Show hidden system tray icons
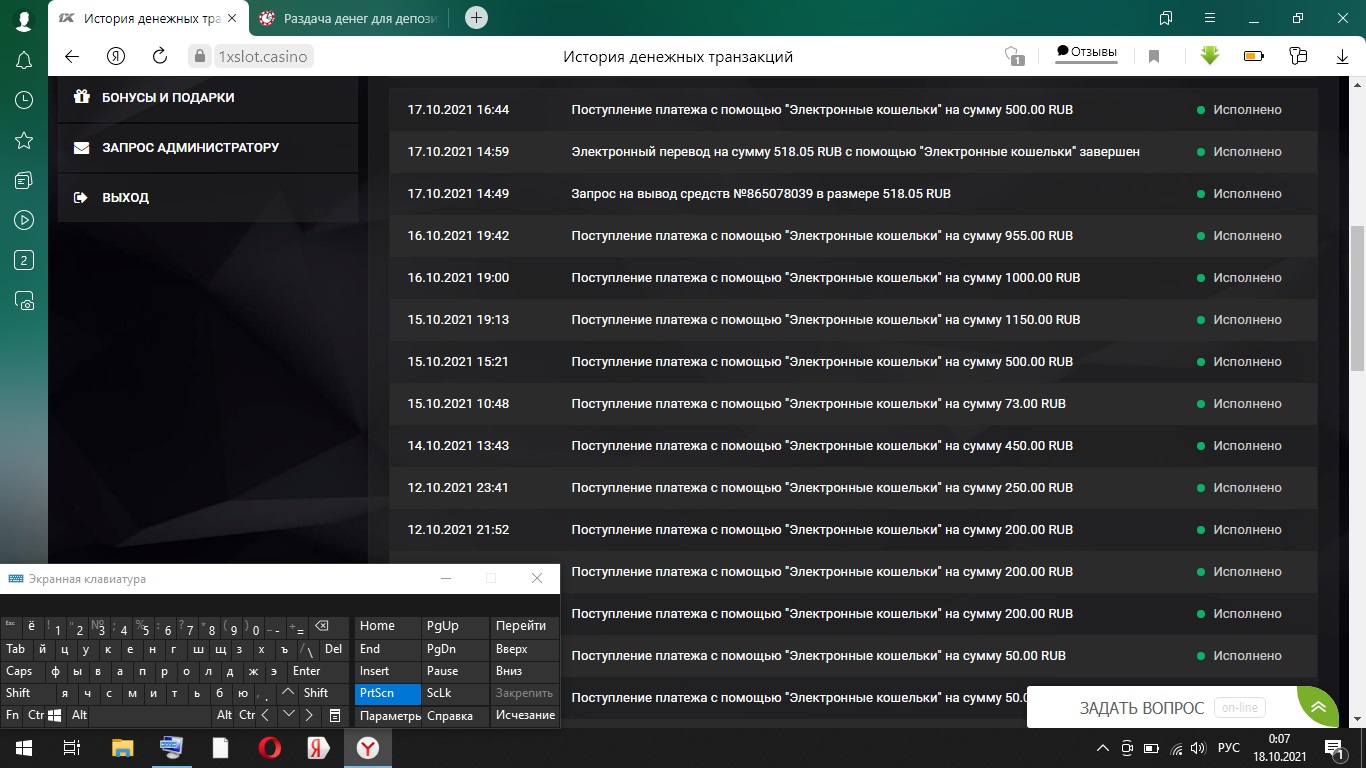1366x768 pixels. pyautogui.click(x=1103, y=748)
